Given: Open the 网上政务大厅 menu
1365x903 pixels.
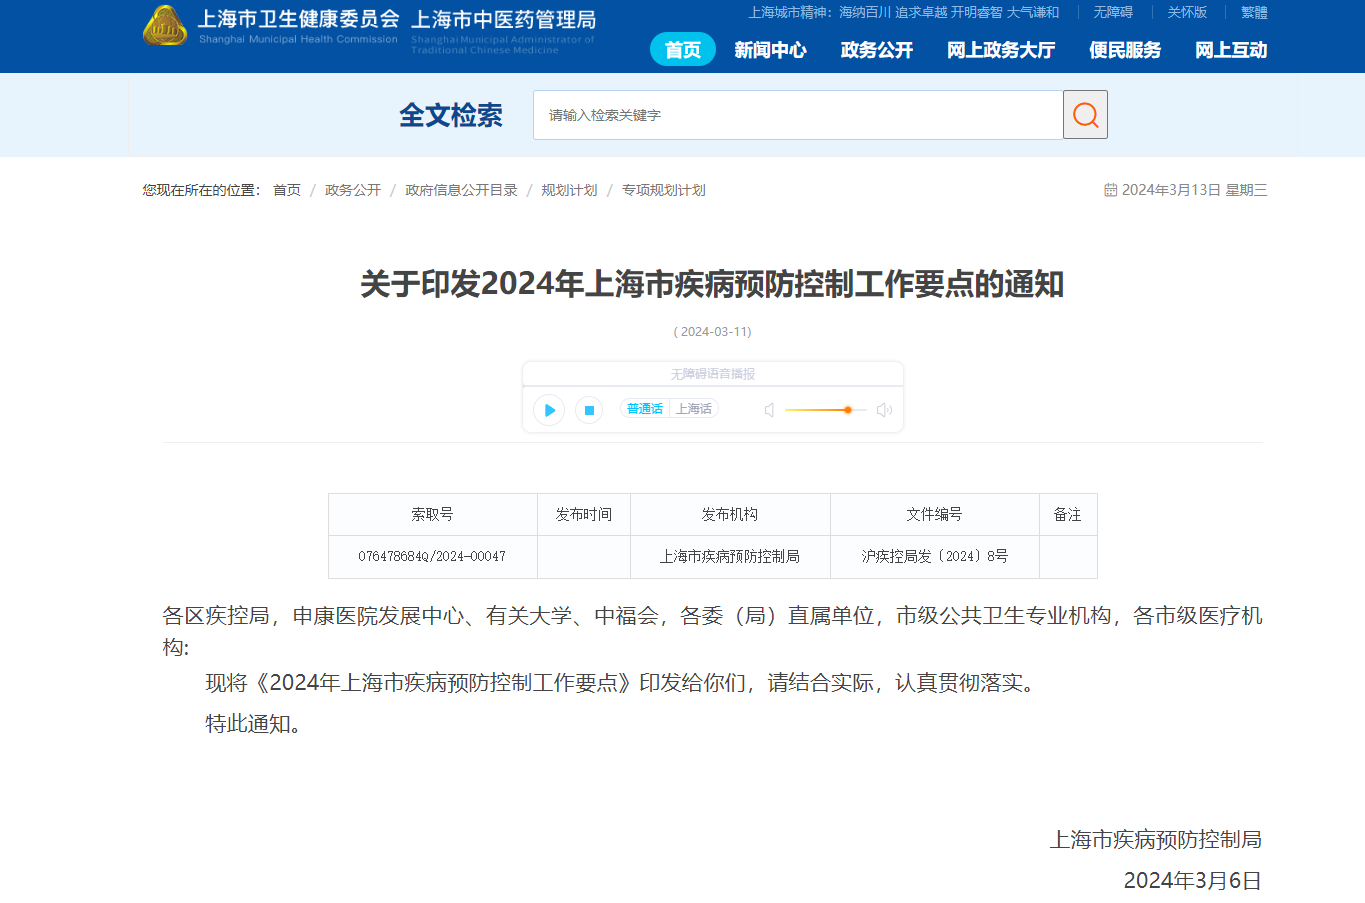Looking at the screenshot, I should (1001, 50).
